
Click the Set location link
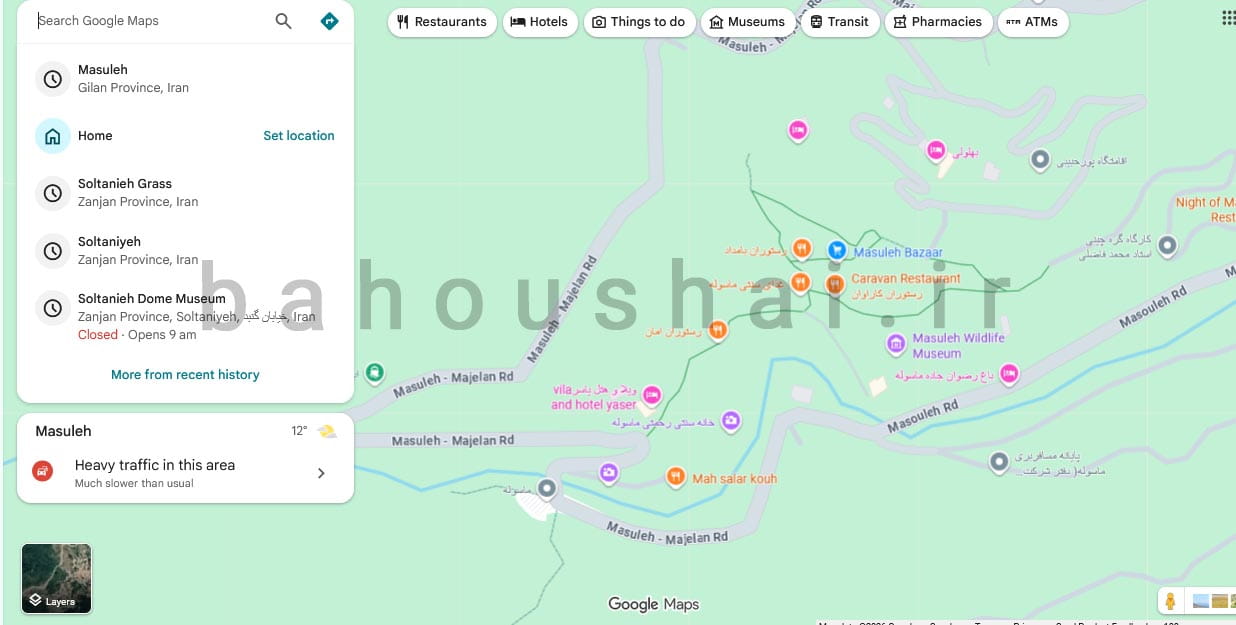point(299,136)
